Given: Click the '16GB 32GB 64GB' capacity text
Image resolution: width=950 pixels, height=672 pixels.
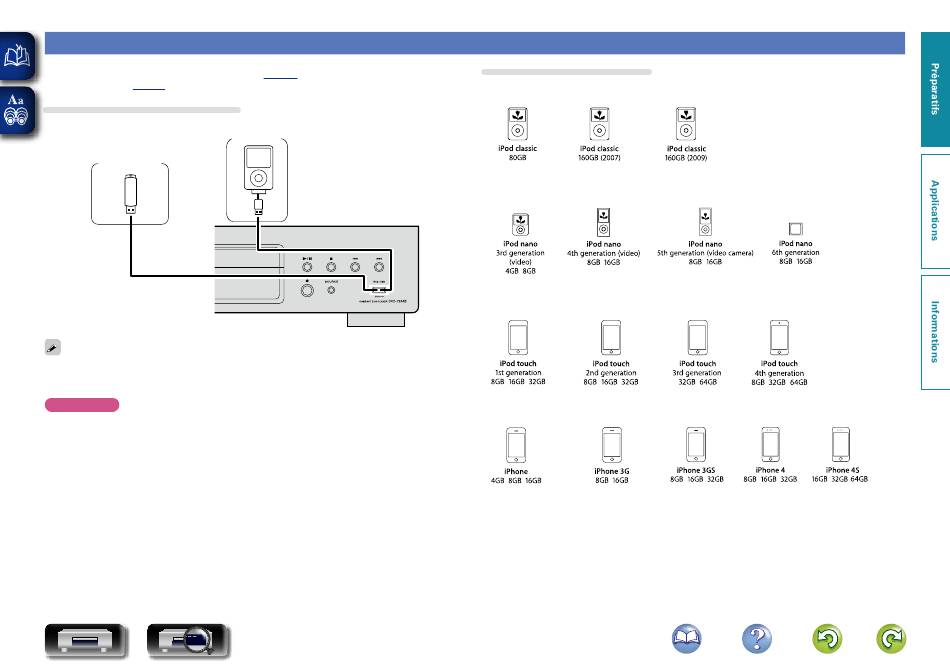Looking at the screenshot, I should (x=840, y=479).
